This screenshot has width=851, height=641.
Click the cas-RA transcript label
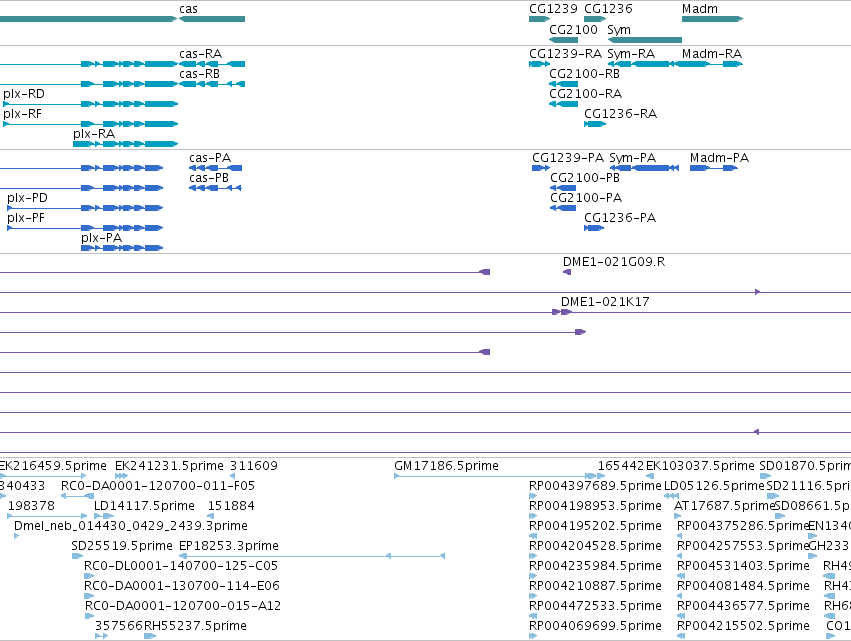tap(200, 54)
